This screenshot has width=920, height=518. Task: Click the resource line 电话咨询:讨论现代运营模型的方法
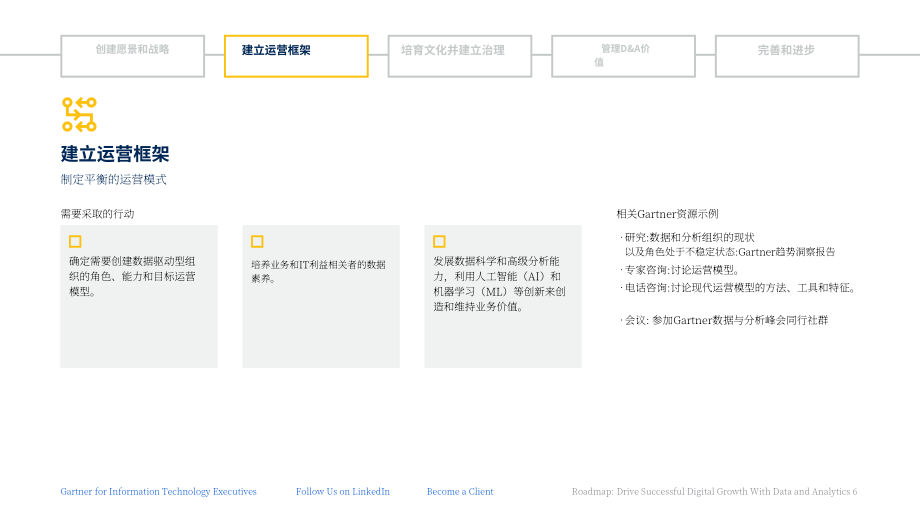point(740,288)
